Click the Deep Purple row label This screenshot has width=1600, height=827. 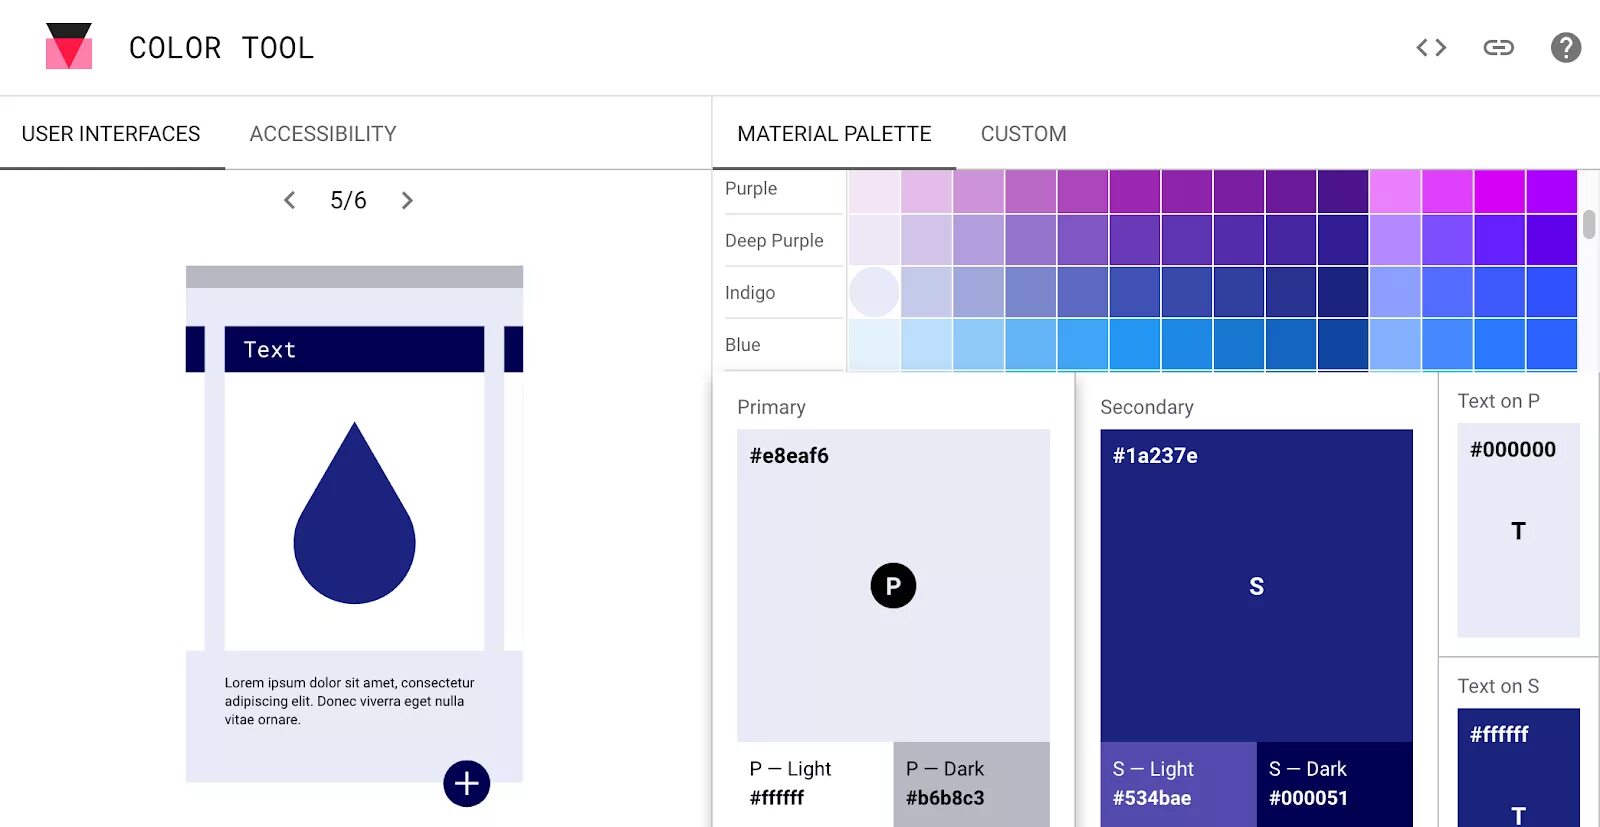[x=774, y=241]
